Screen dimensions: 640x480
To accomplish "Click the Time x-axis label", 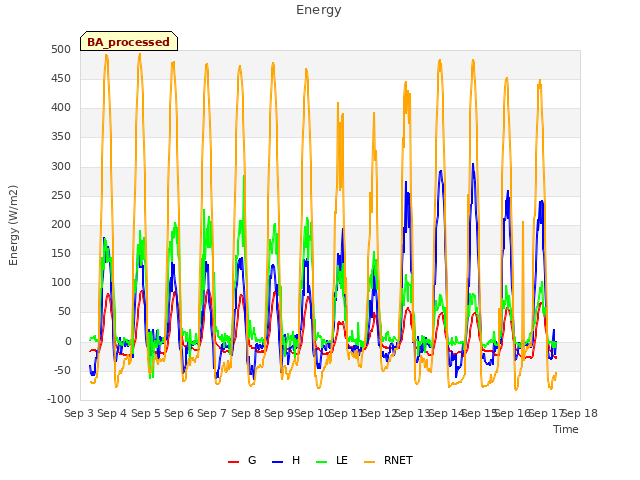I will 566,429.
